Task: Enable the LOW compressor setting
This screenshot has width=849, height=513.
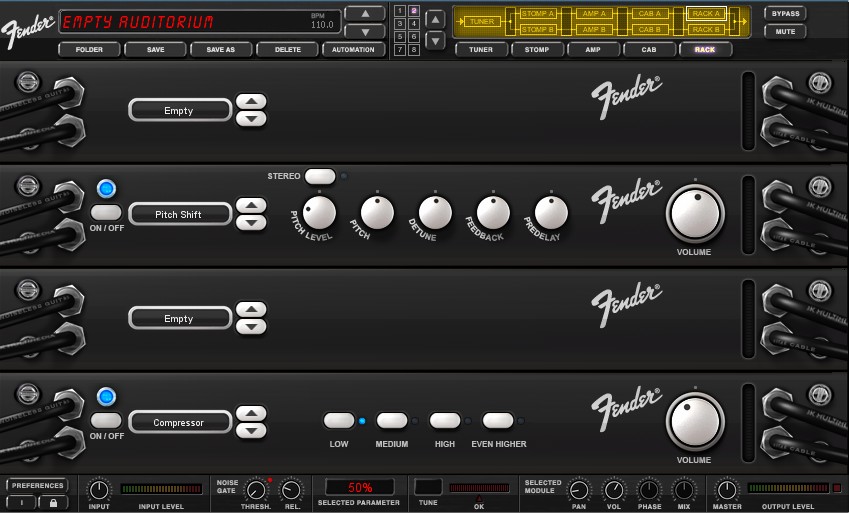Action: coord(339,420)
